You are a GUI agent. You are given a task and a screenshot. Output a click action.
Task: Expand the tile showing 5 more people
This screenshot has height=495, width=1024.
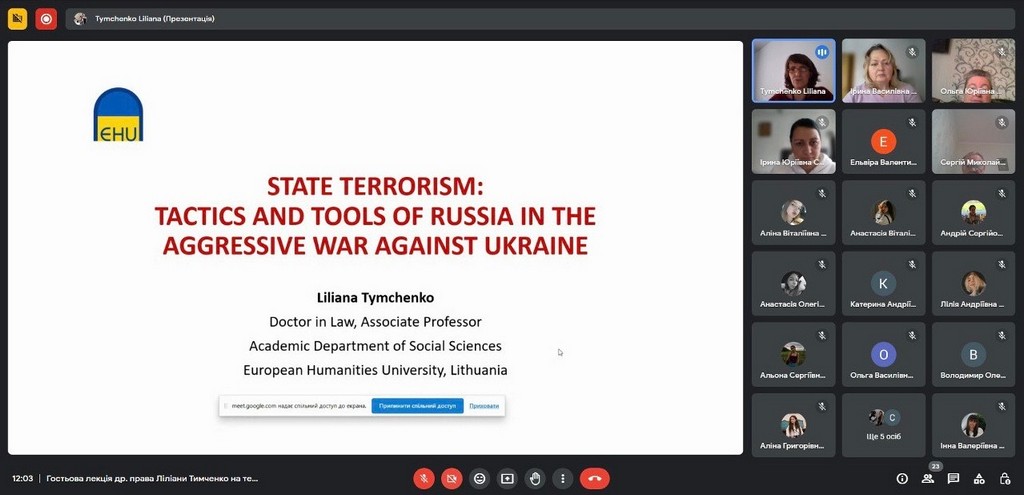click(x=883, y=425)
